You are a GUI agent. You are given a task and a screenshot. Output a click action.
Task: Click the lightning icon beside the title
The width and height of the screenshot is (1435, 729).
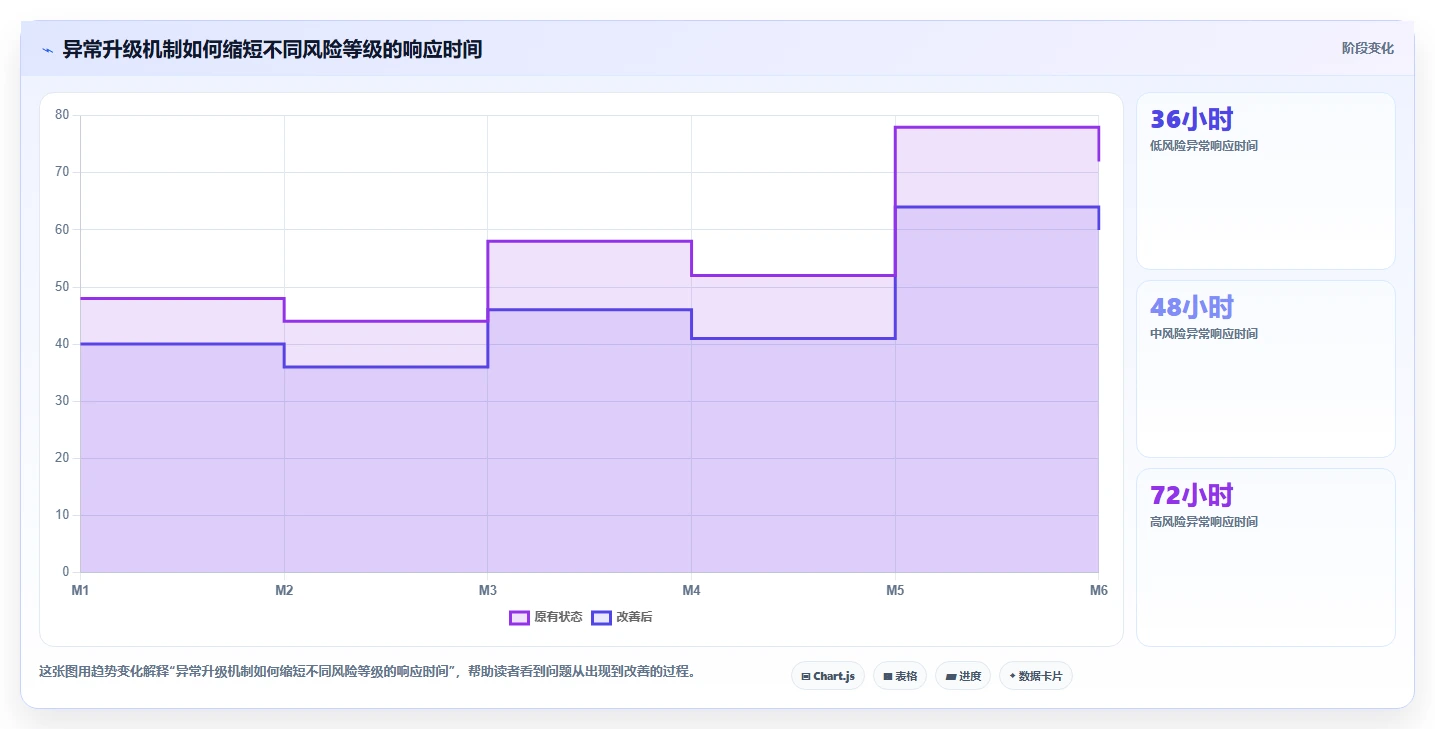pos(47,49)
